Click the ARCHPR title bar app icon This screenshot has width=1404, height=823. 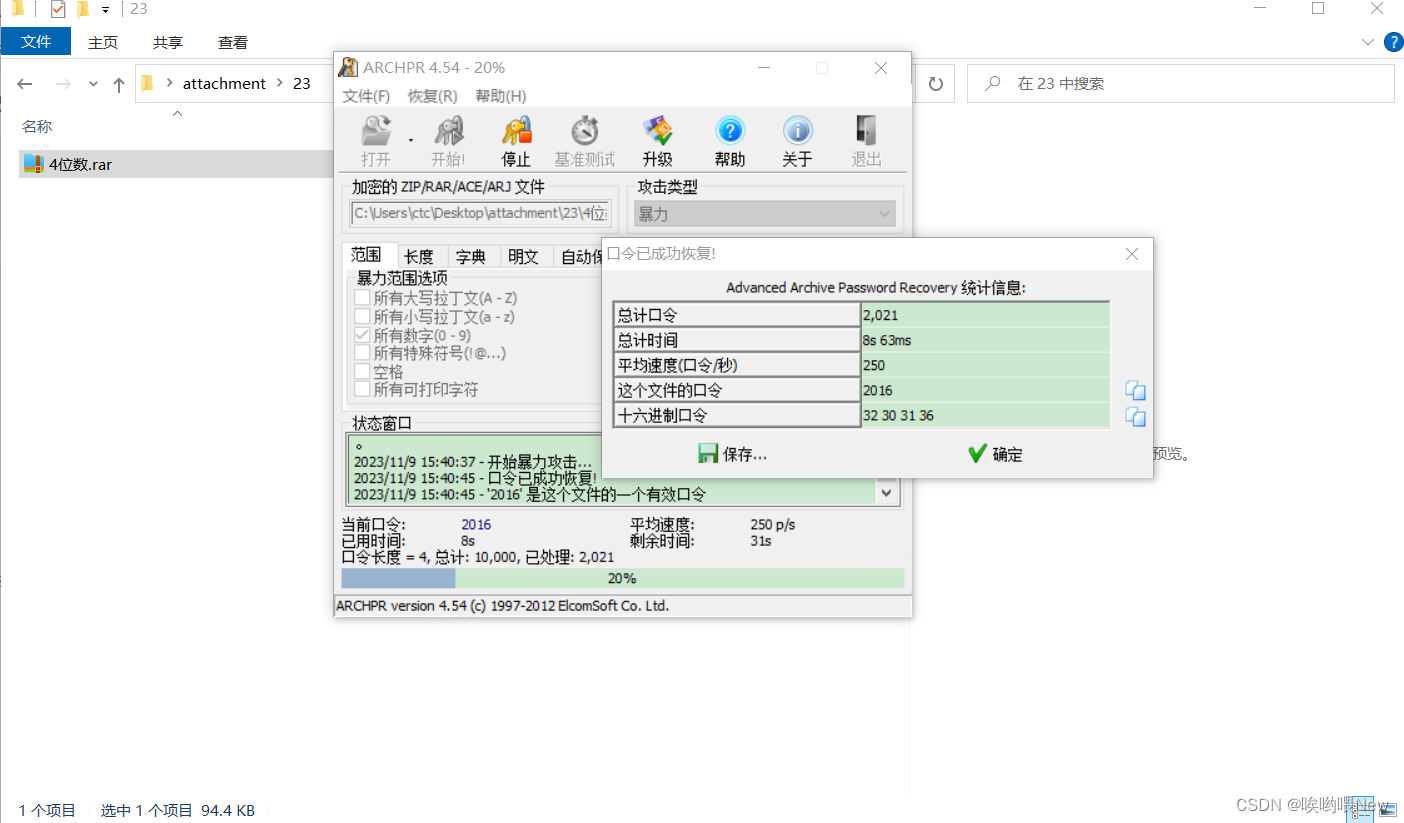tap(348, 68)
